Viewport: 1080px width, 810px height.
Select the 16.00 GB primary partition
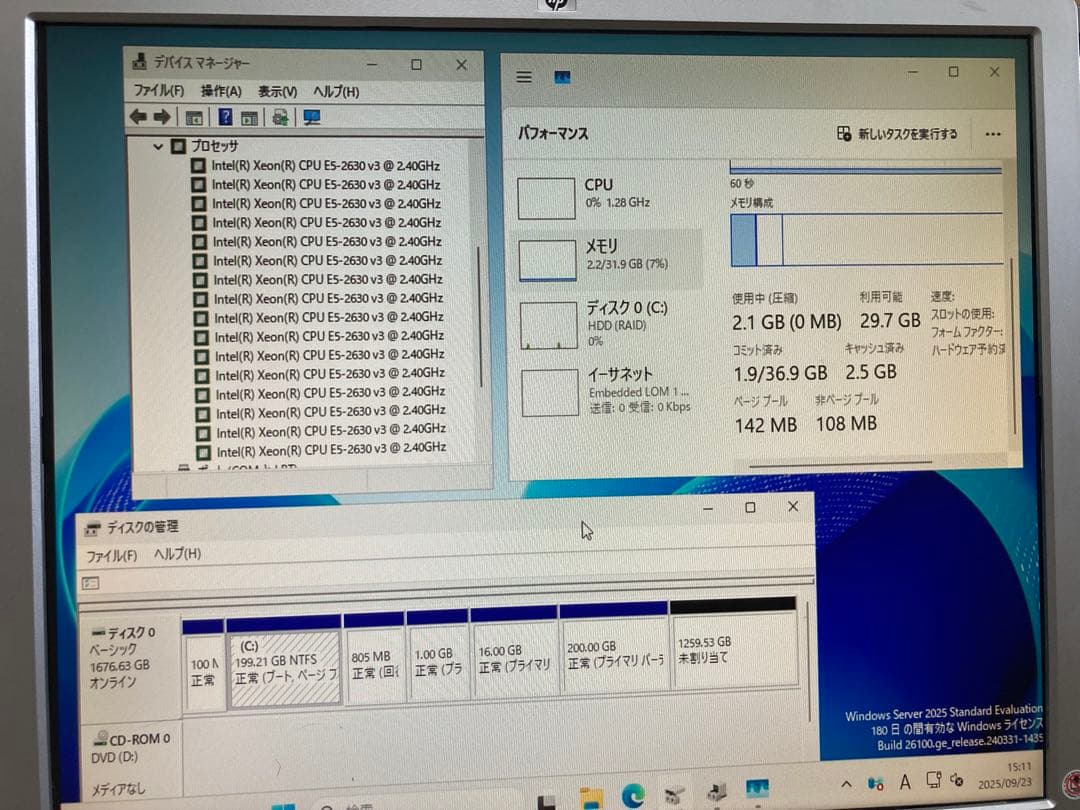pos(515,658)
